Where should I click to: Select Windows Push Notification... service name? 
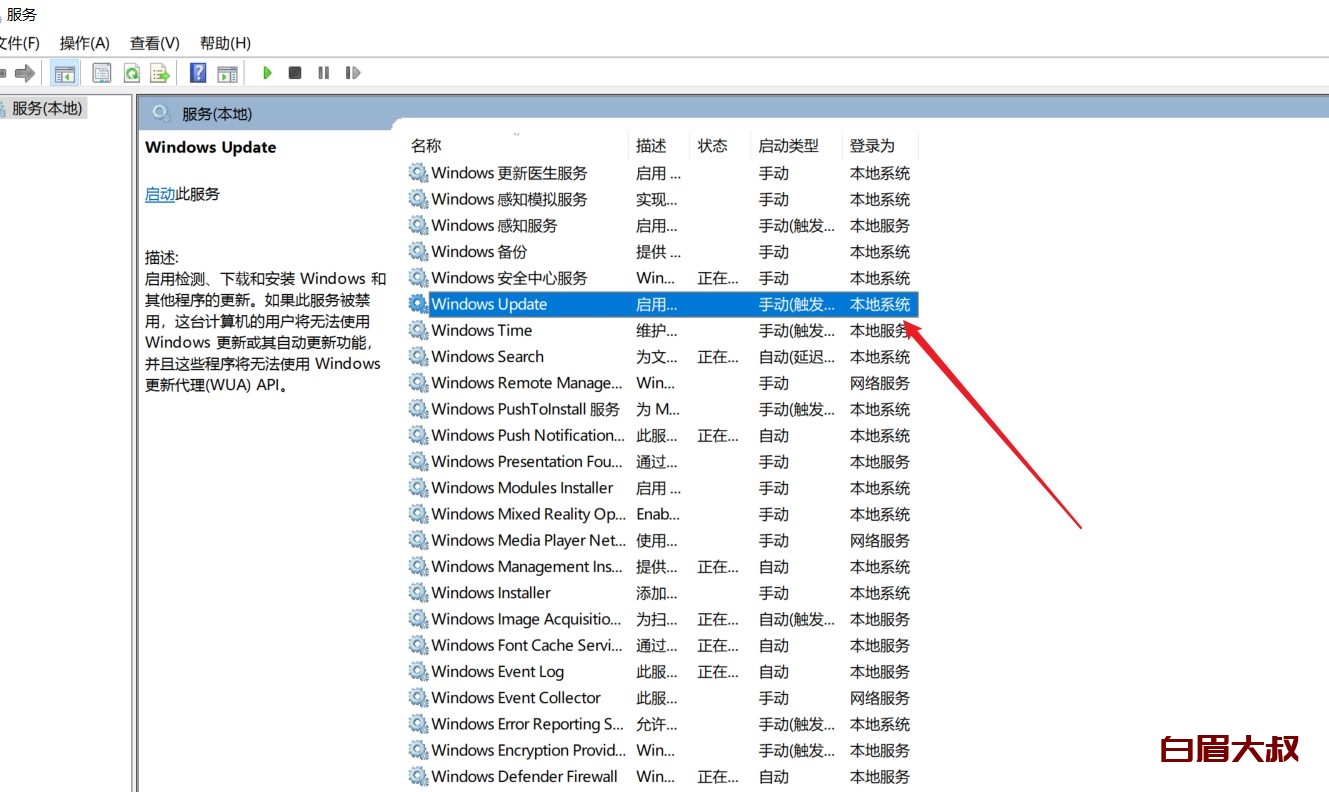528,435
